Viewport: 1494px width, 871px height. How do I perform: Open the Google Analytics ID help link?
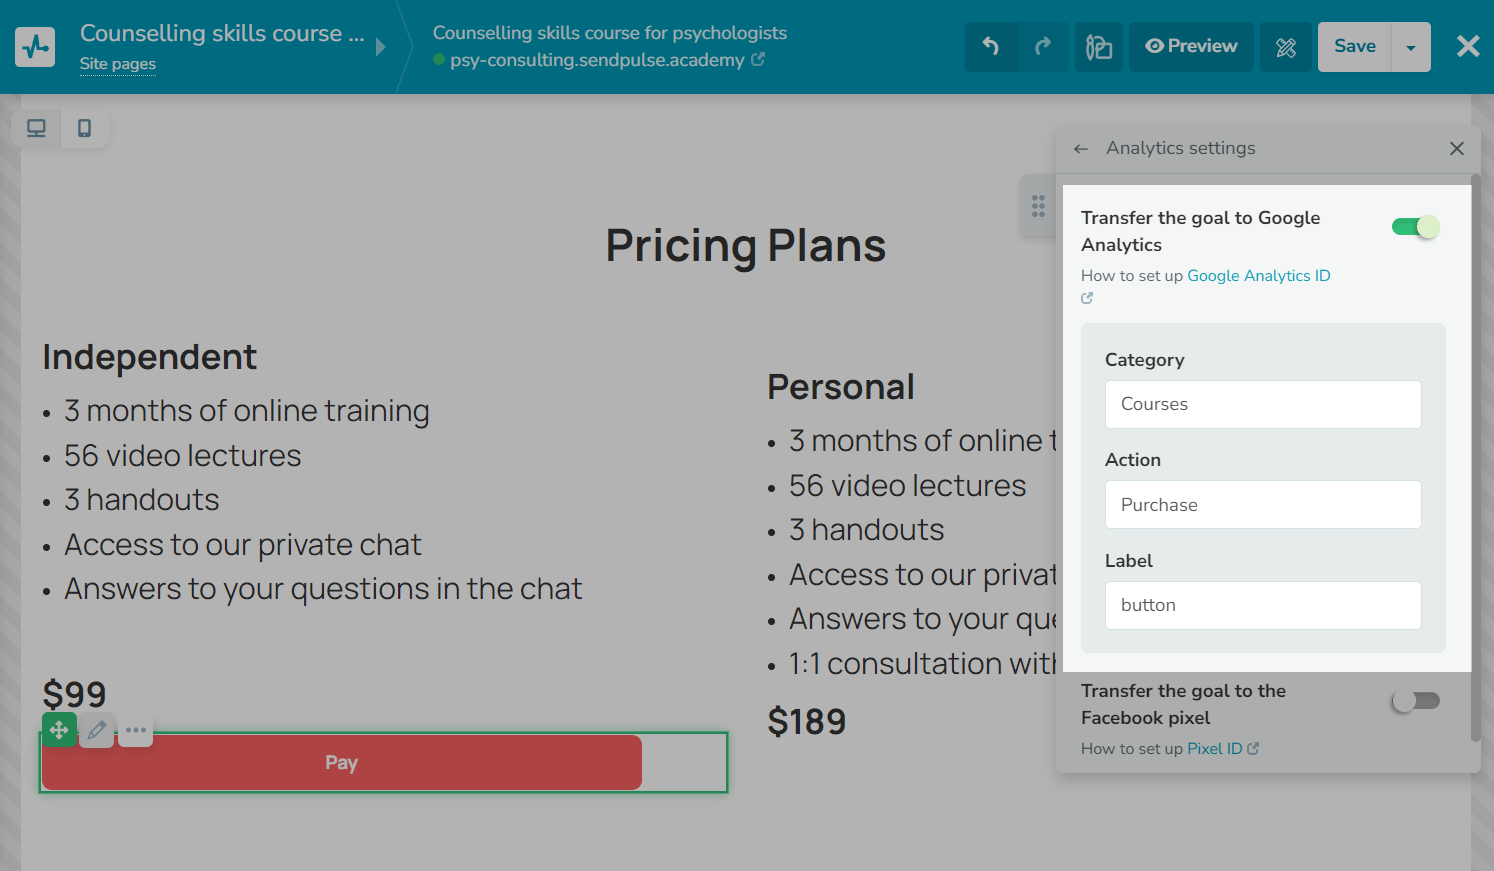1258,276
